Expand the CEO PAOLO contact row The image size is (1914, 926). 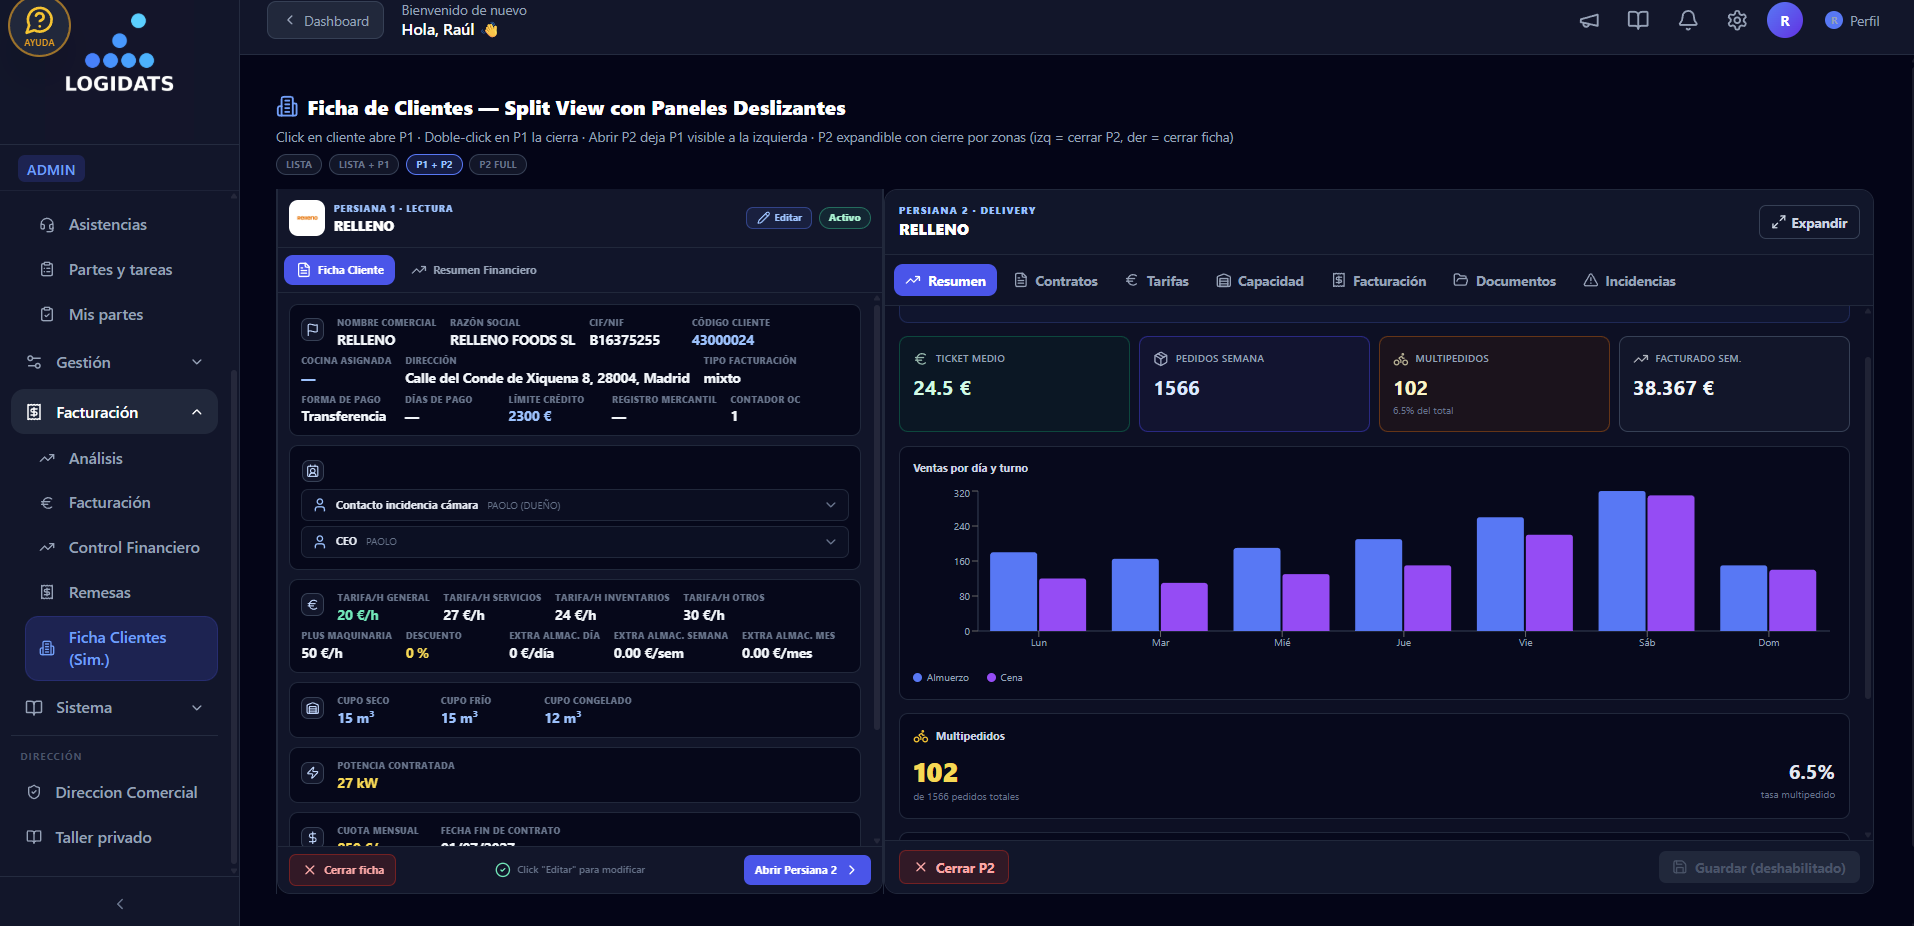pos(575,541)
